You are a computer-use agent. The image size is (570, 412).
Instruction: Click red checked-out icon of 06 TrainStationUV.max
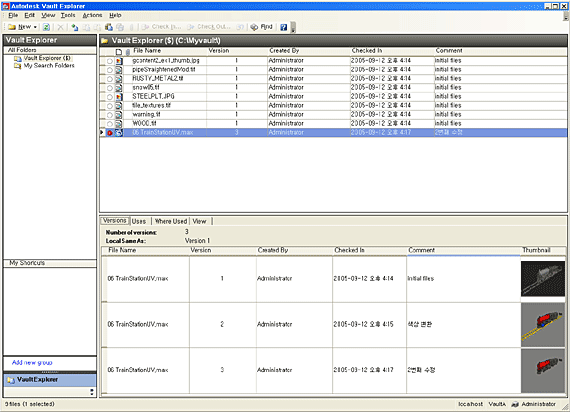tap(109, 133)
